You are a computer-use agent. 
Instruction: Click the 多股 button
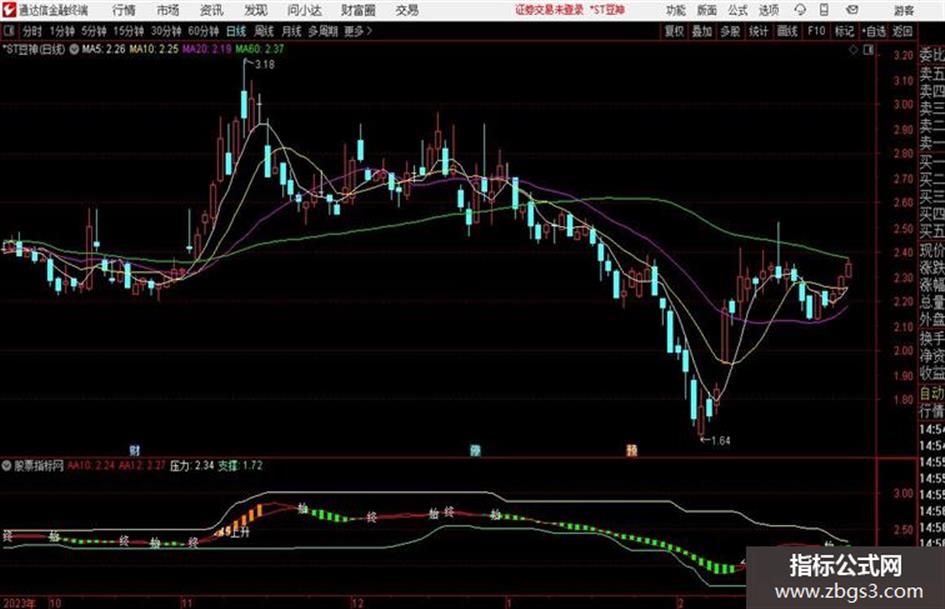(x=730, y=31)
